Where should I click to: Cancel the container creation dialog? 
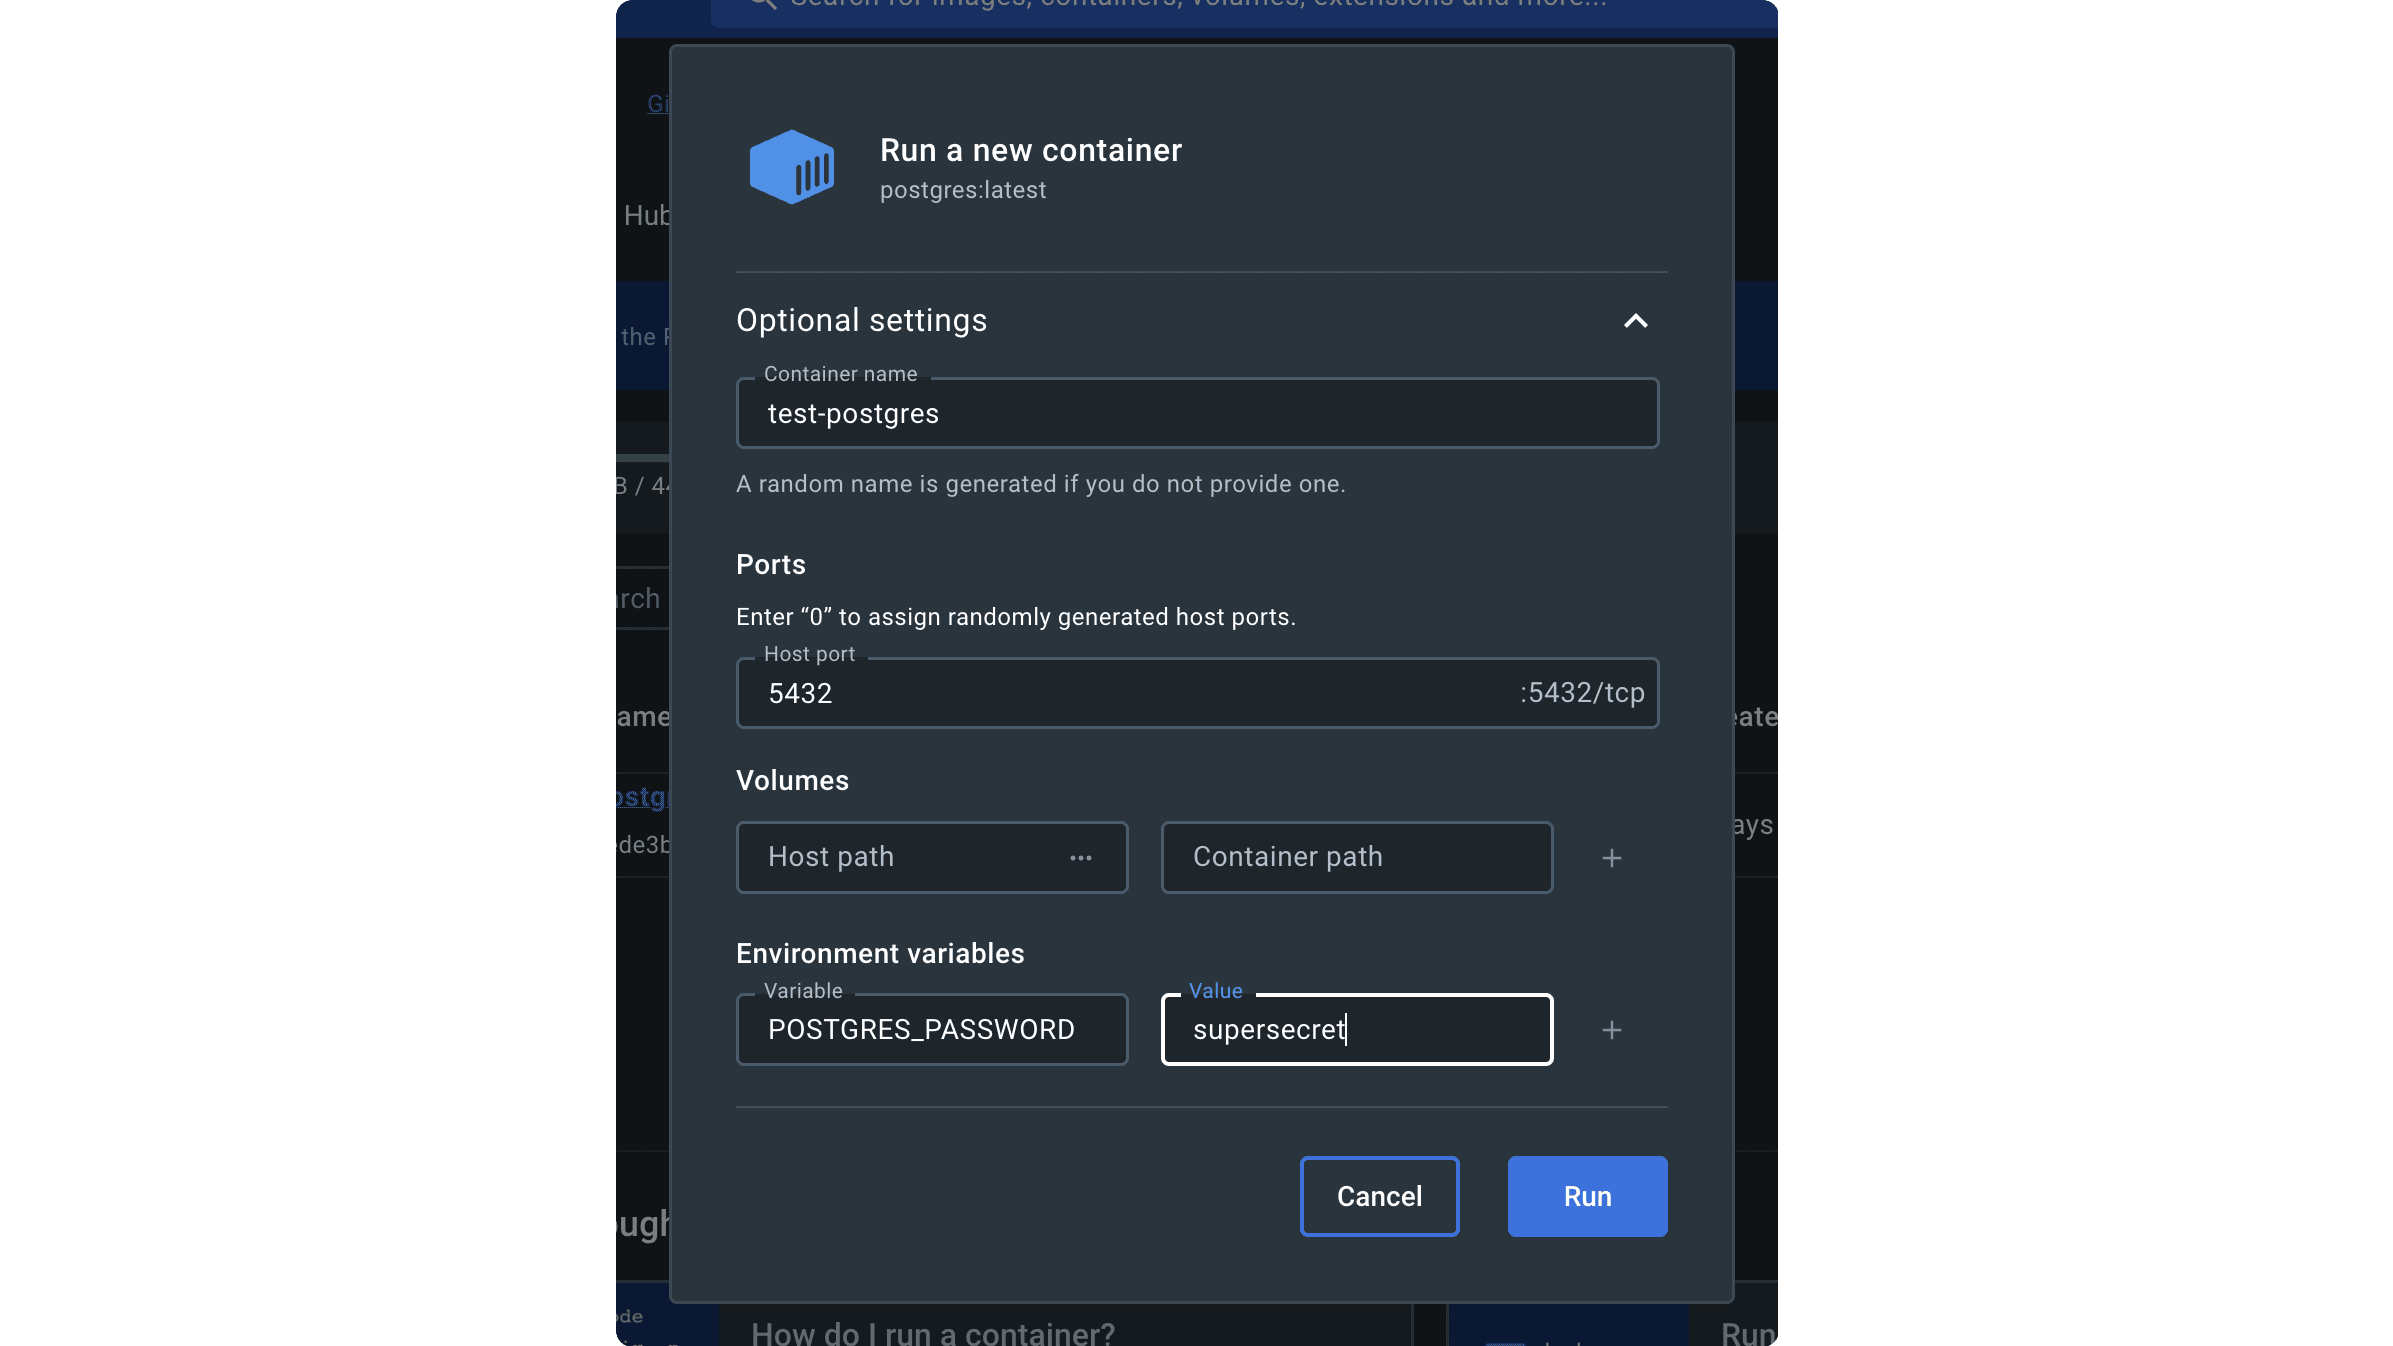click(x=1379, y=1196)
